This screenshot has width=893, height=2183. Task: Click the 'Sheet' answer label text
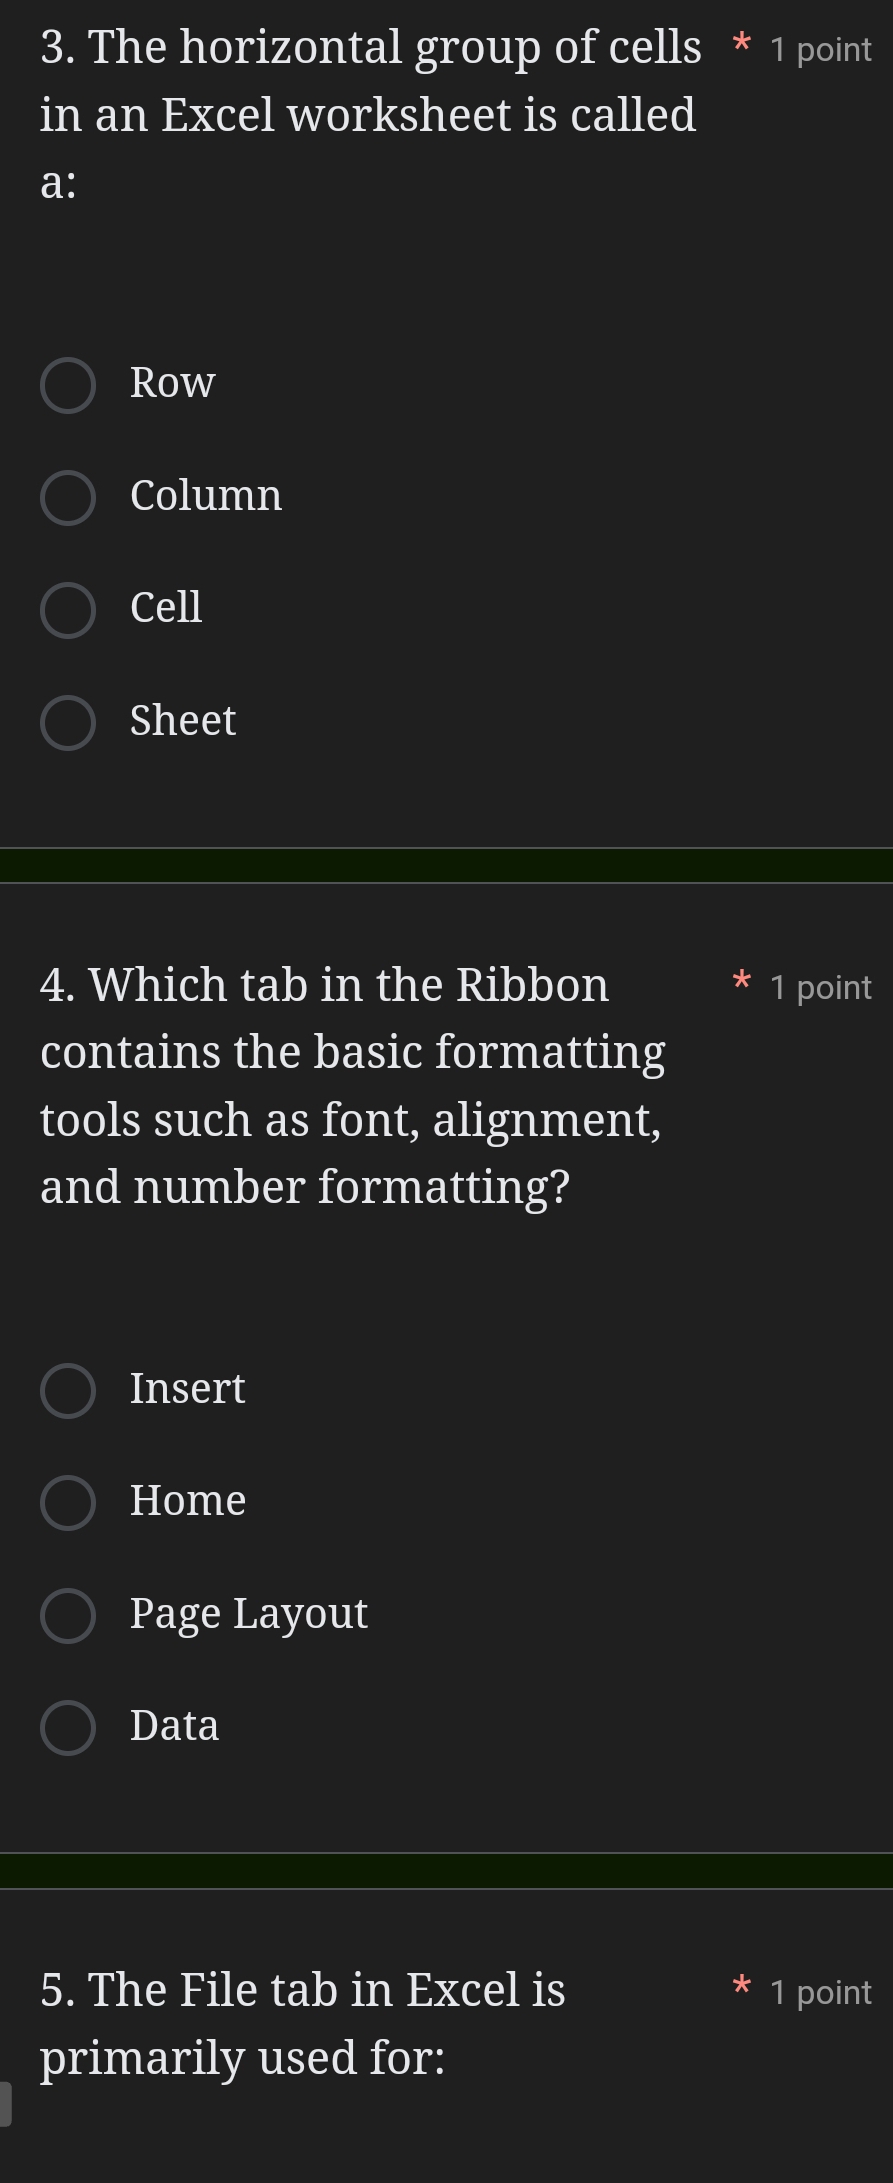[x=183, y=721]
